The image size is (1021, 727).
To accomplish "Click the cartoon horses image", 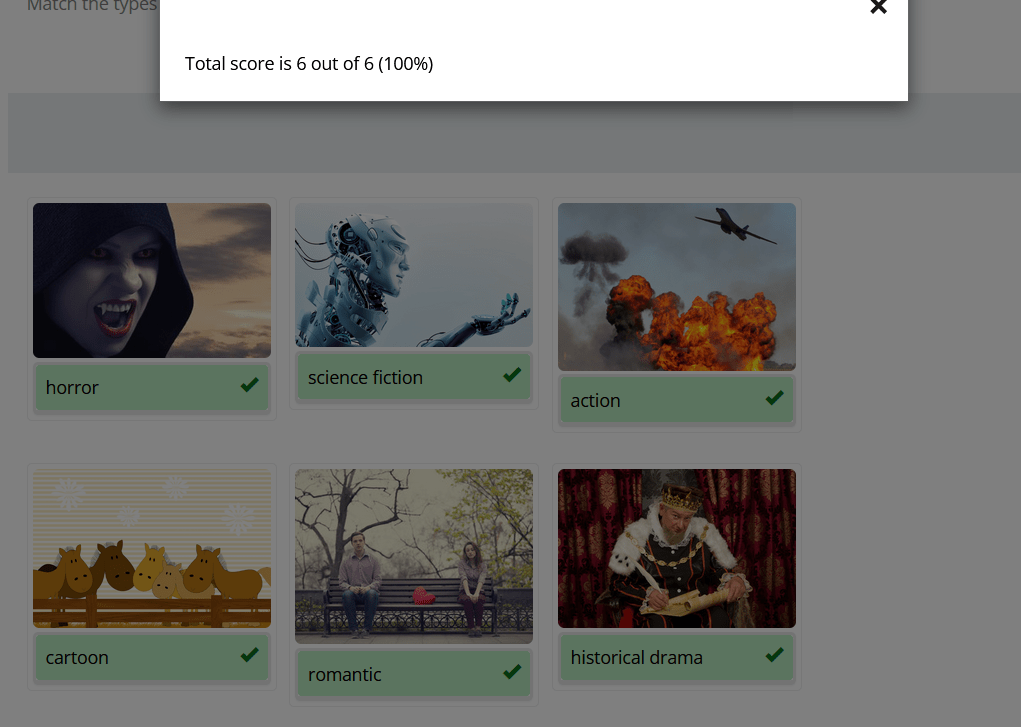I will point(152,548).
